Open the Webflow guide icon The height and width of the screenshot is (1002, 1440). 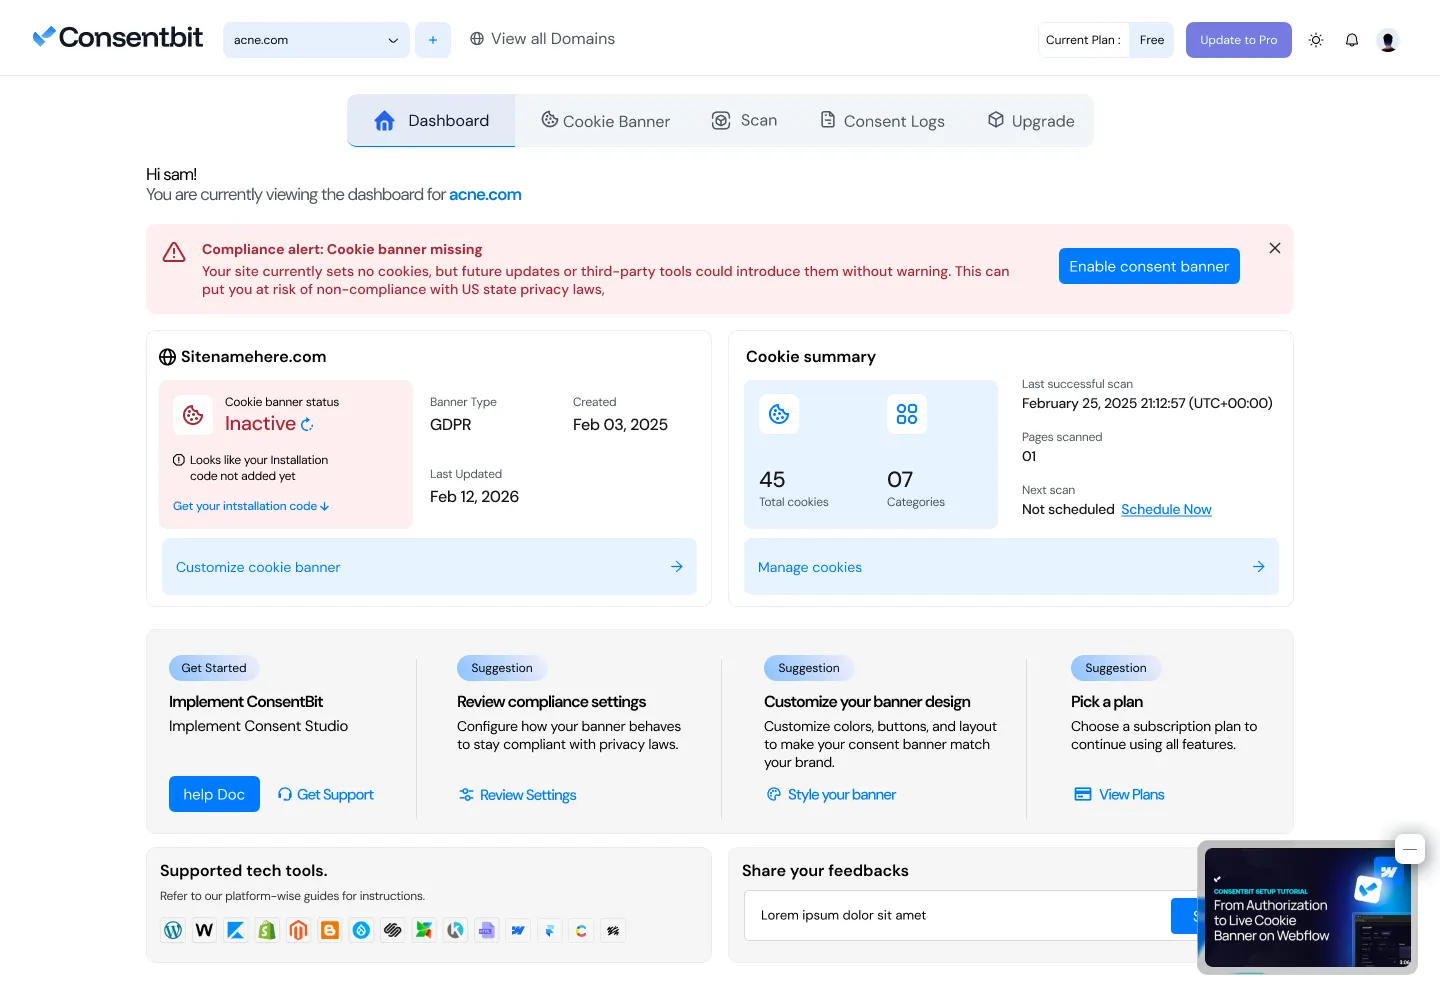(518, 930)
